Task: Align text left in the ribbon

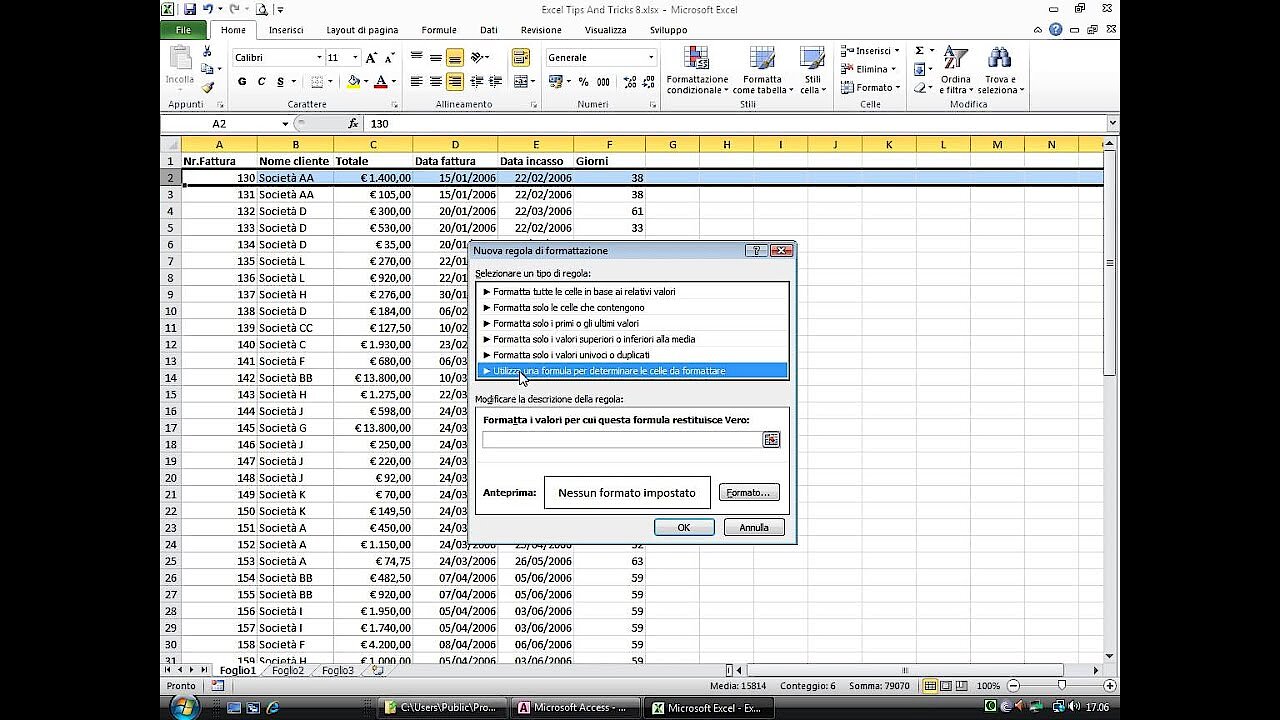Action: tap(417, 82)
